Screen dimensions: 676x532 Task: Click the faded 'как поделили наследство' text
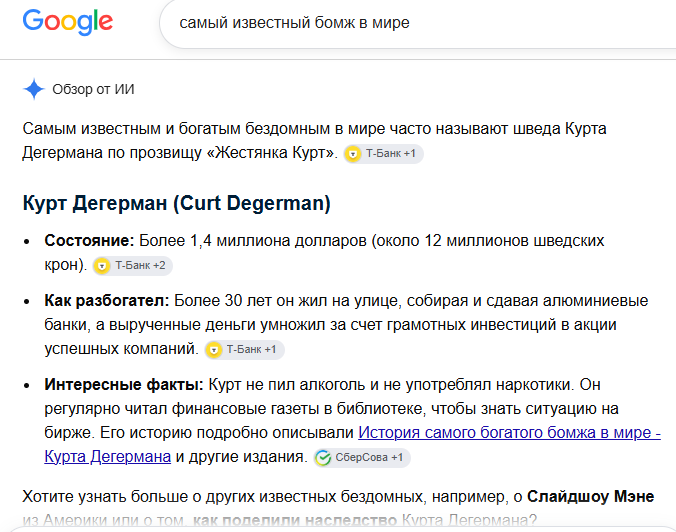pyautogui.click(x=295, y=520)
